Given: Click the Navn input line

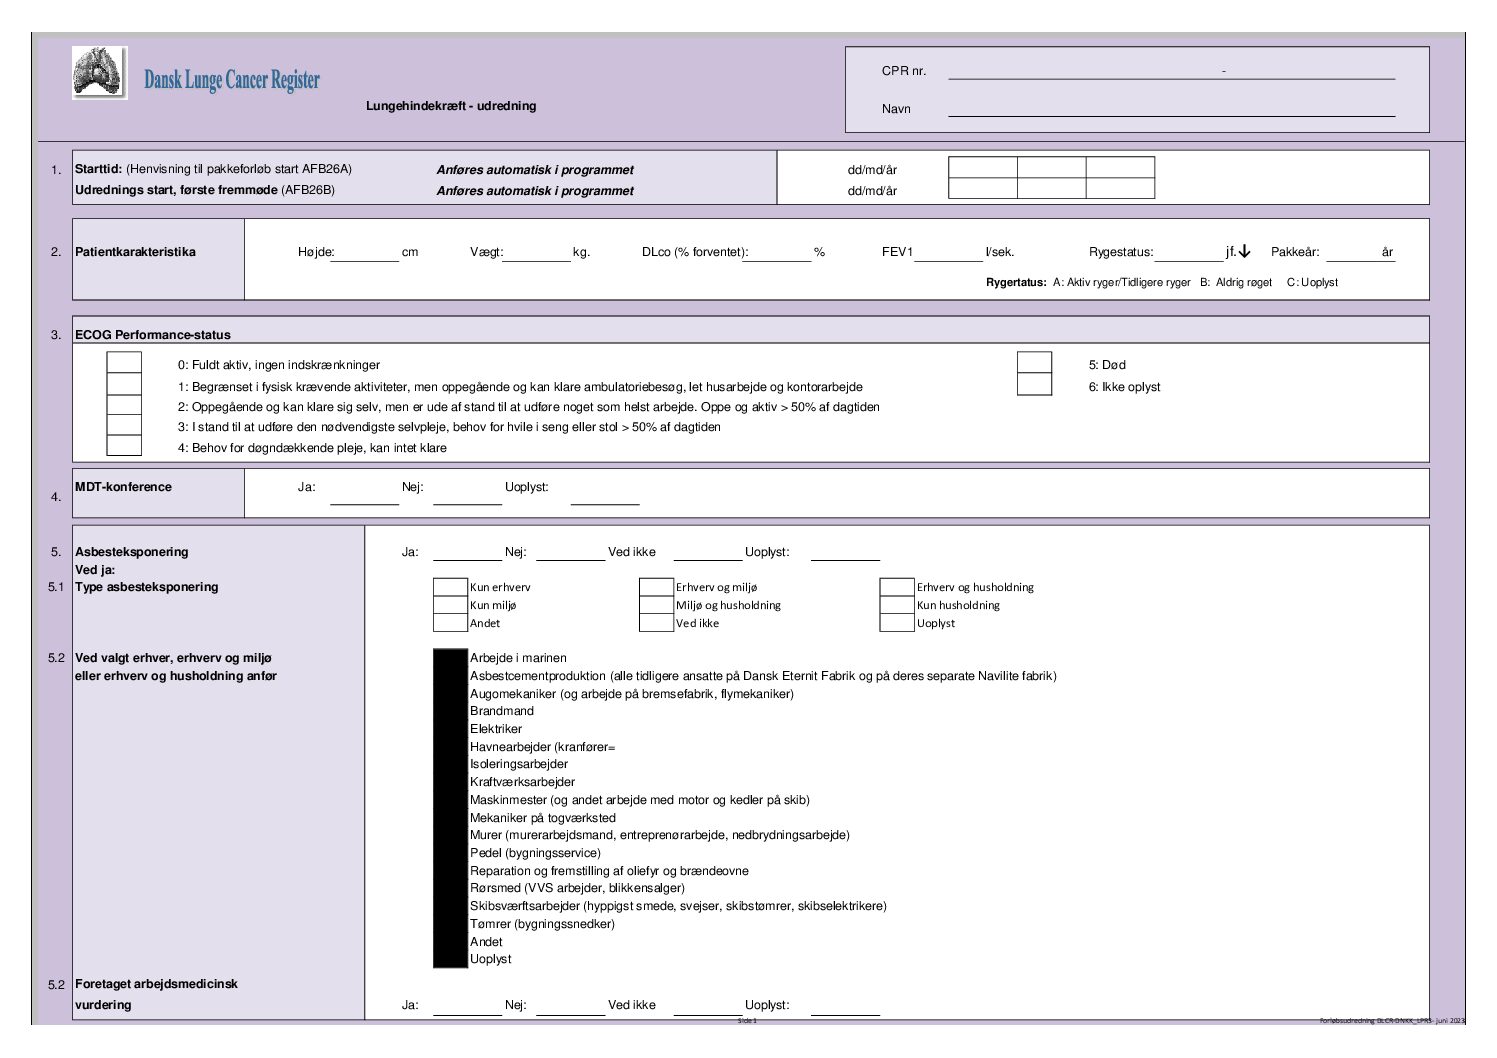Looking at the screenshot, I should point(1171,108).
